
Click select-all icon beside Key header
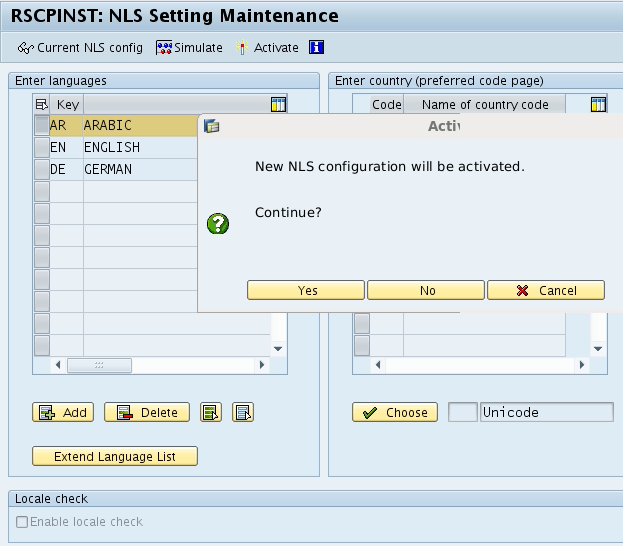(41, 105)
